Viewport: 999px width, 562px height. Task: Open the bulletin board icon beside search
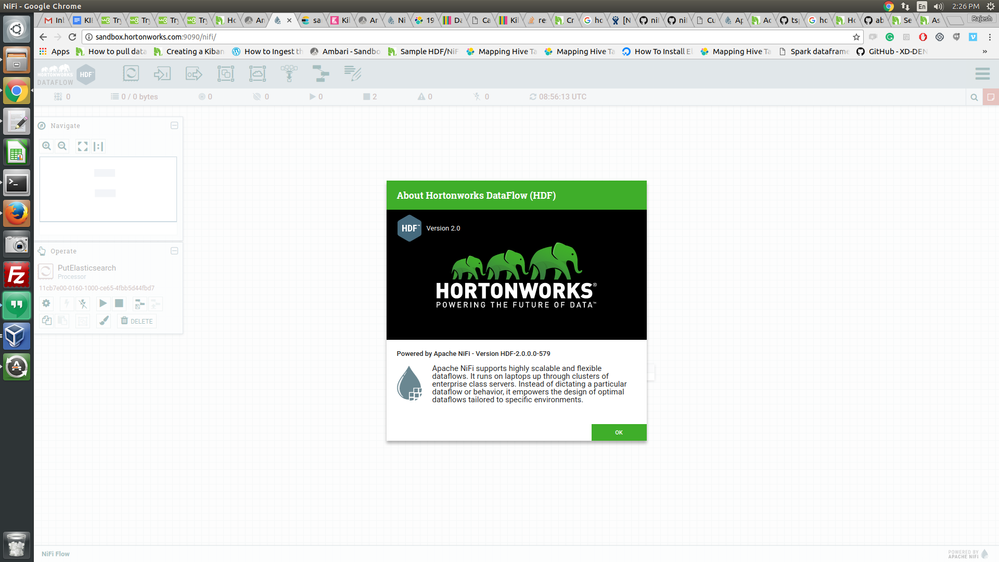[991, 97]
